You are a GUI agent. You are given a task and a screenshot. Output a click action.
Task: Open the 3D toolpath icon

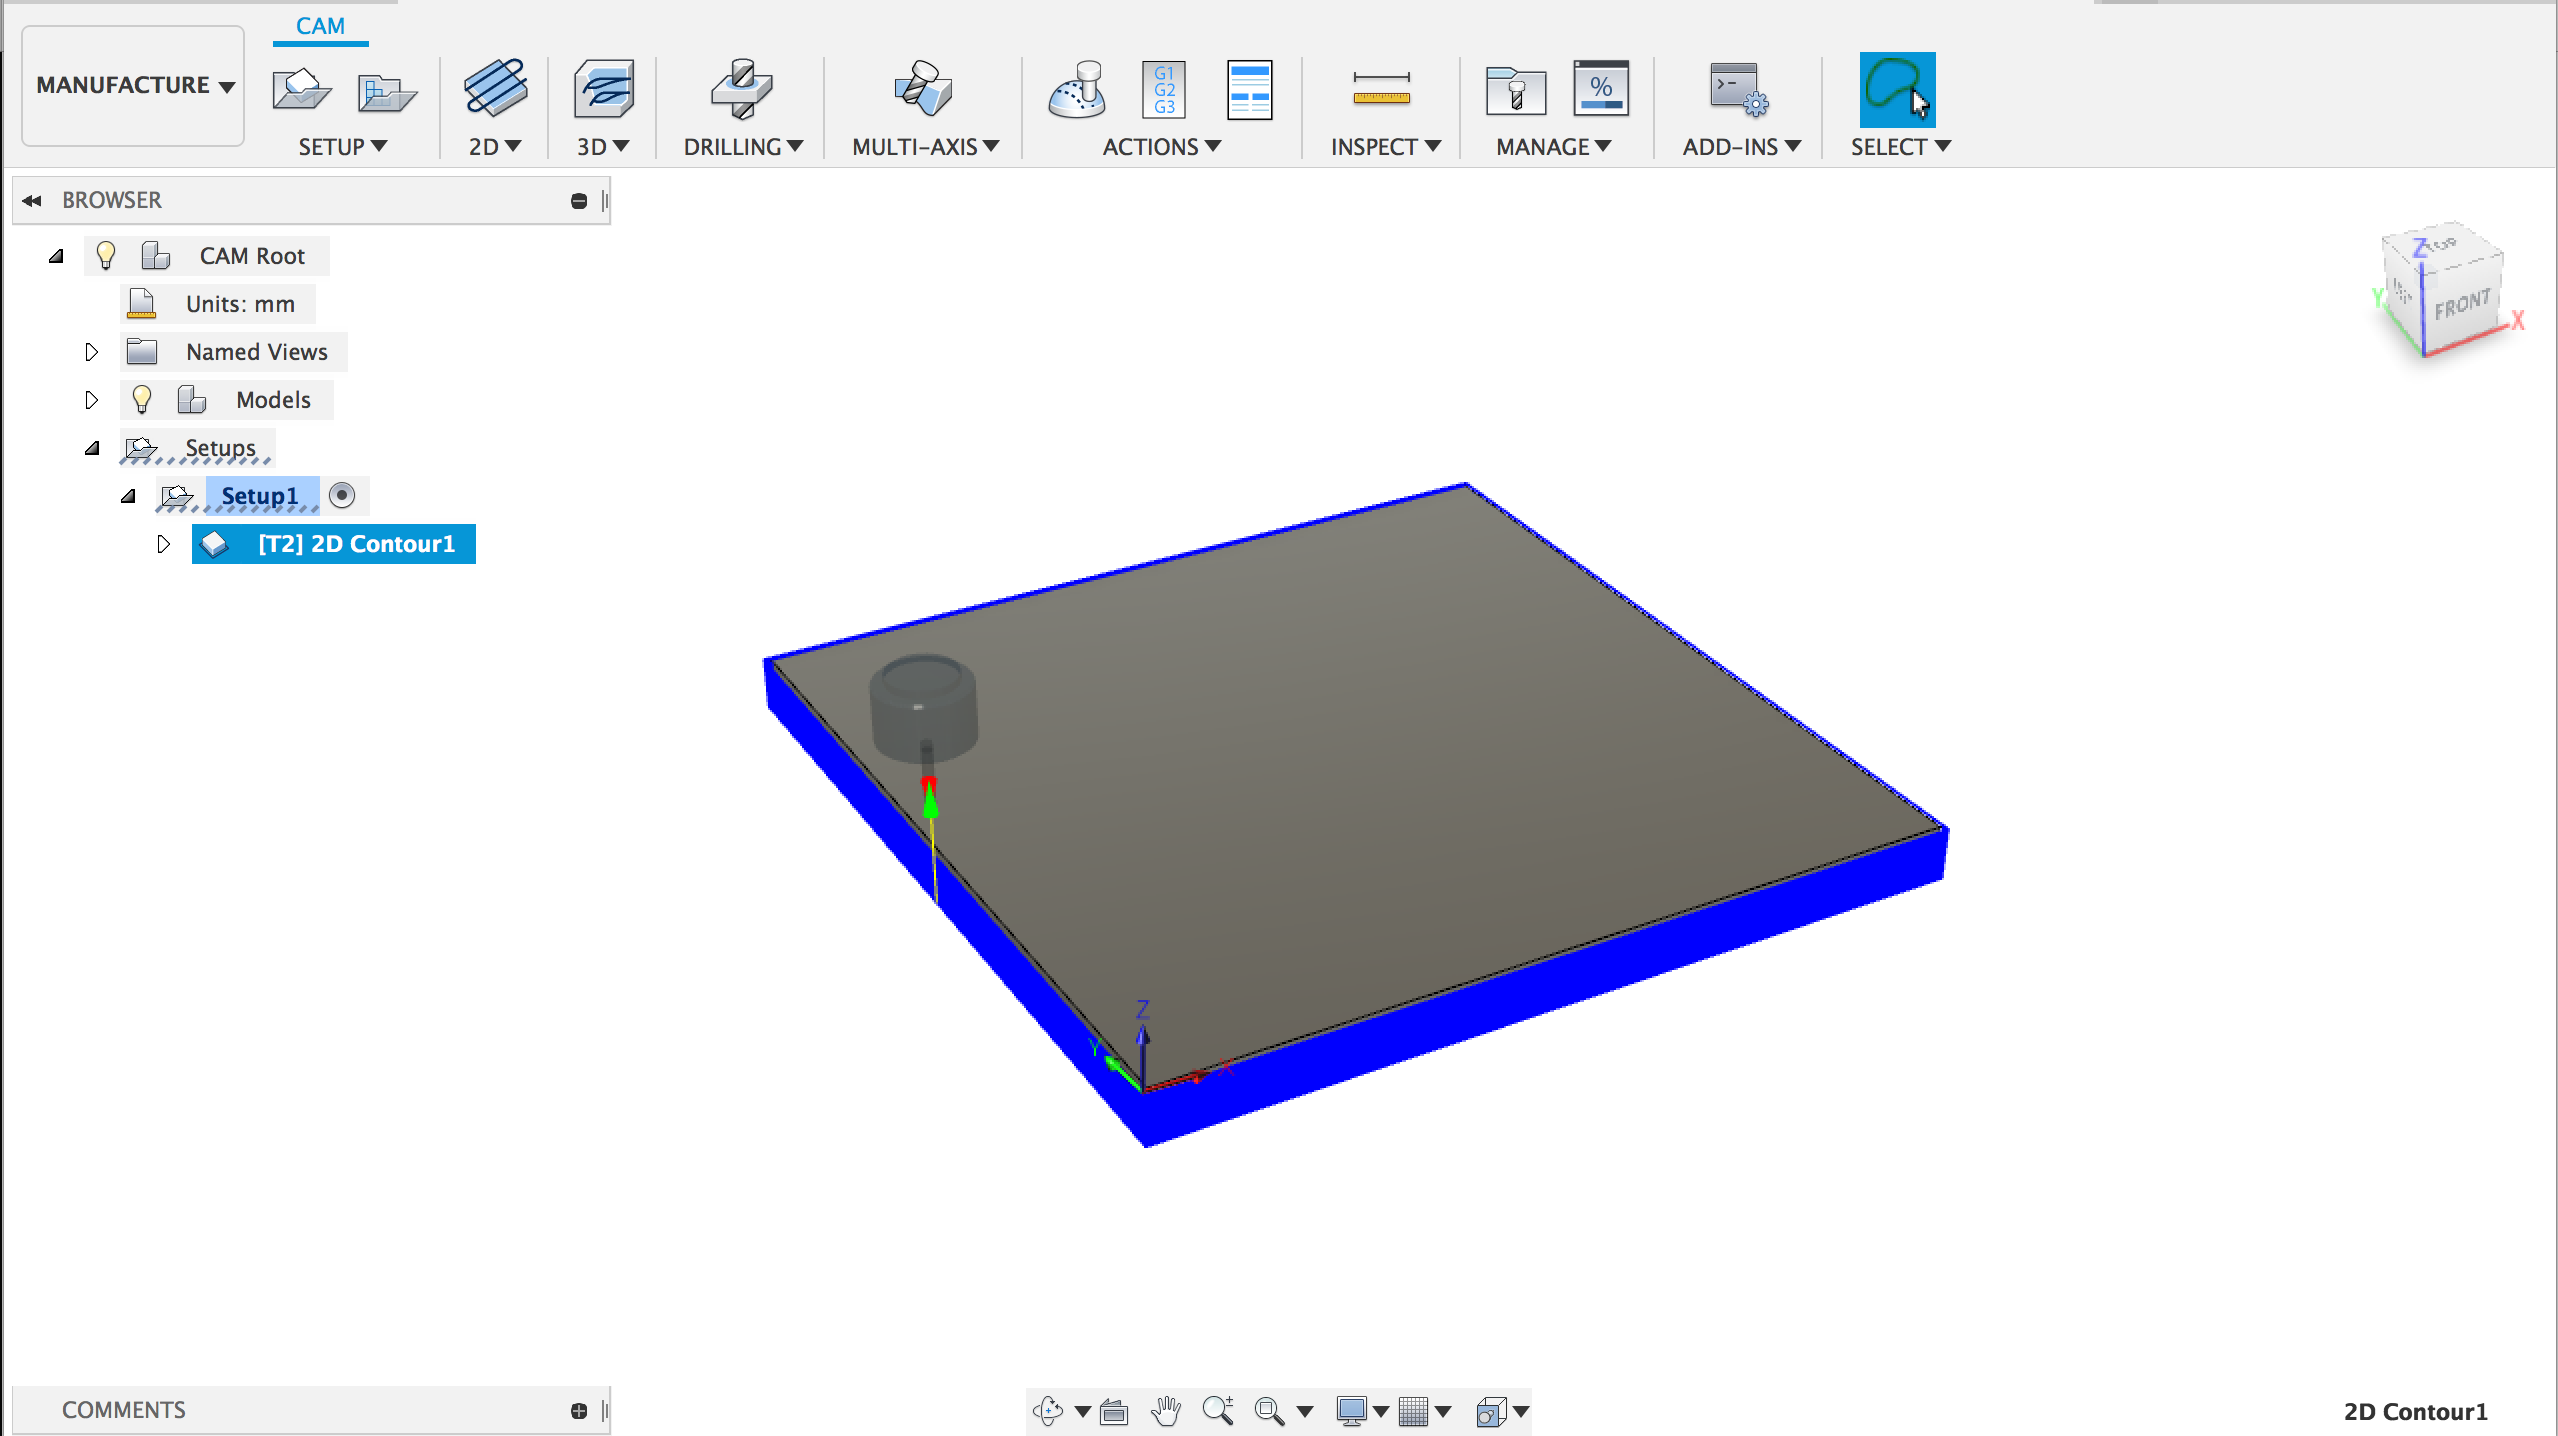603,88
